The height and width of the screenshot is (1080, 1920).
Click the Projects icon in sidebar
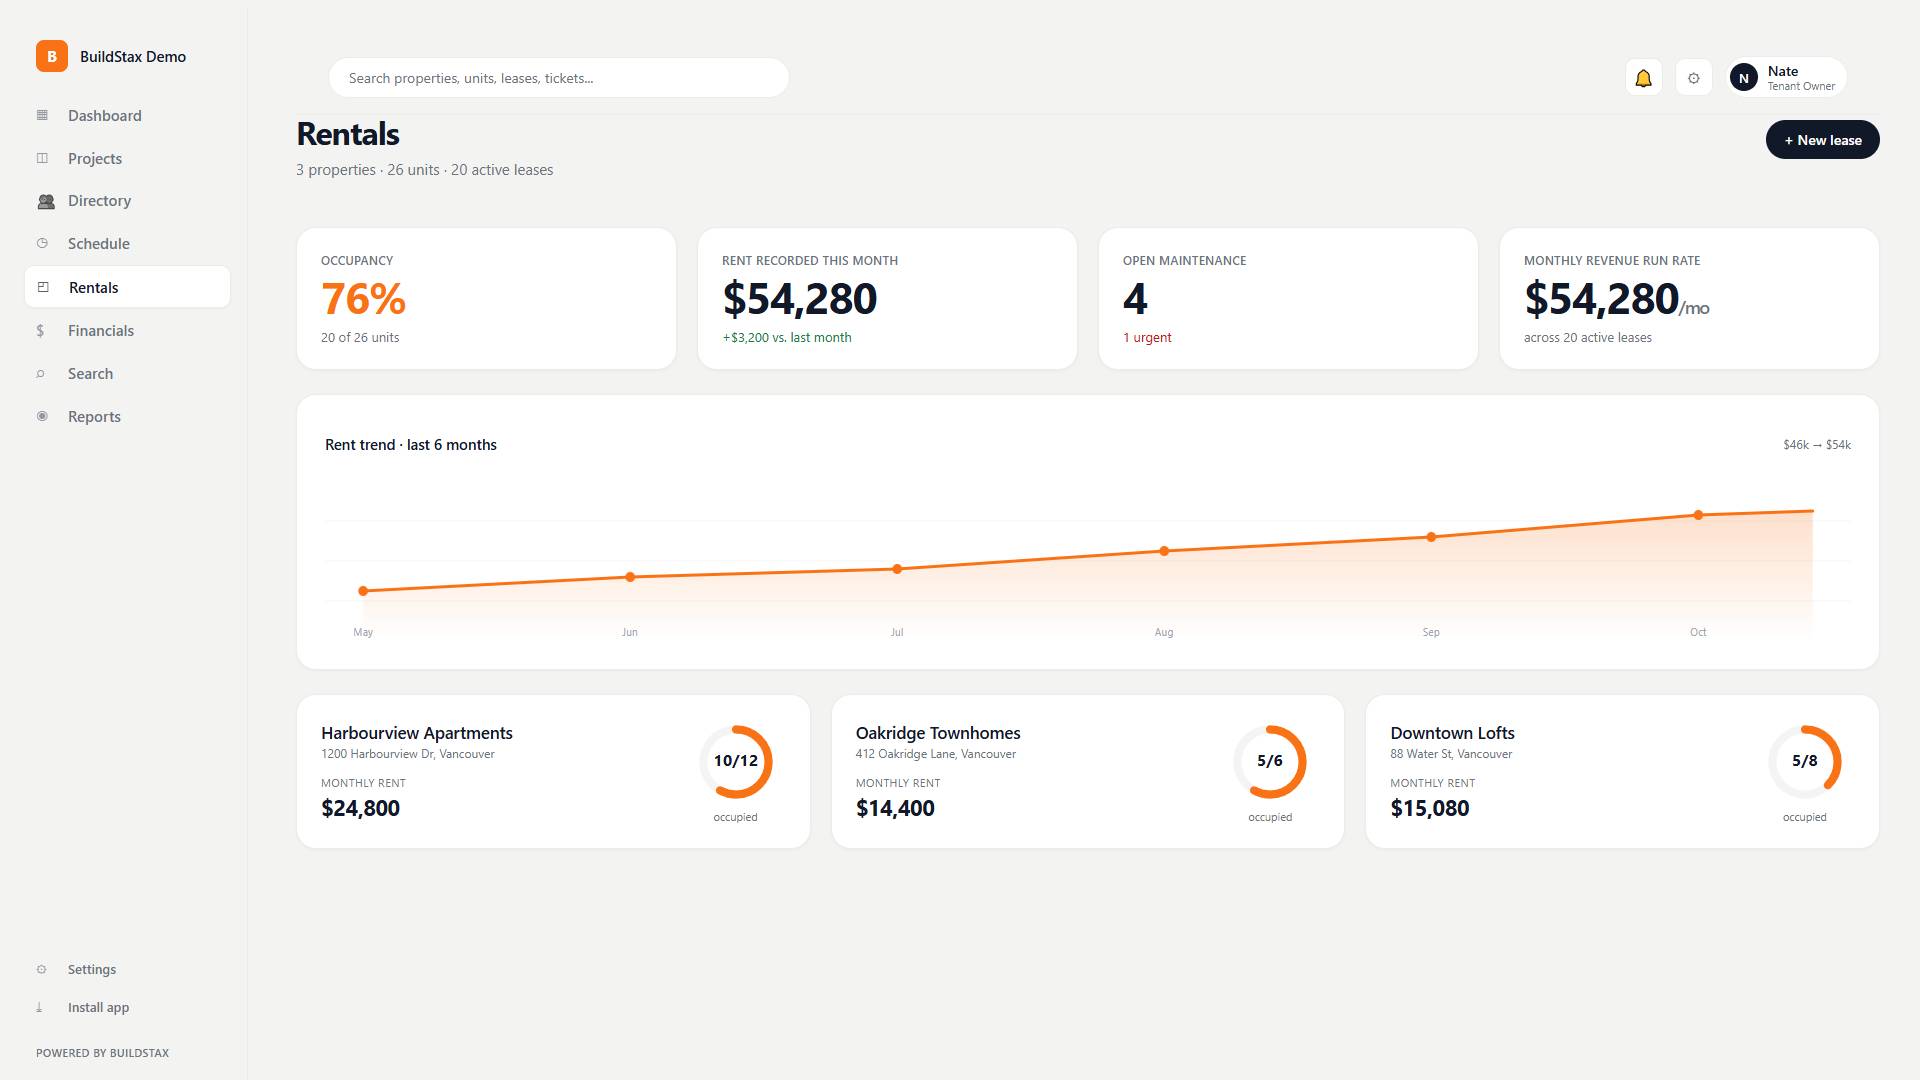(42, 158)
